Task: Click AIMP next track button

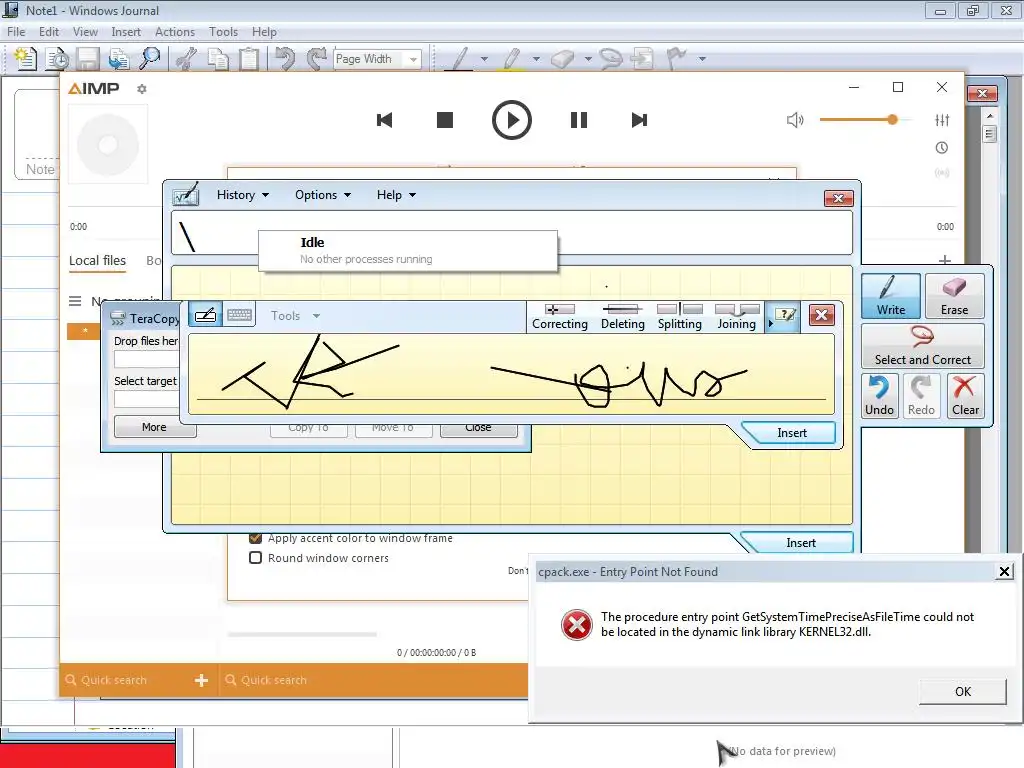Action: coord(639,120)
